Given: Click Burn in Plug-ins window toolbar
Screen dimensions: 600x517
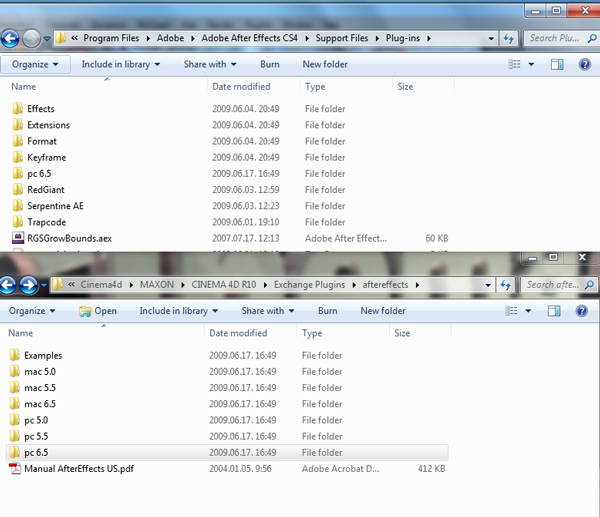Looking at the screenshot, I should coord(270,64).
